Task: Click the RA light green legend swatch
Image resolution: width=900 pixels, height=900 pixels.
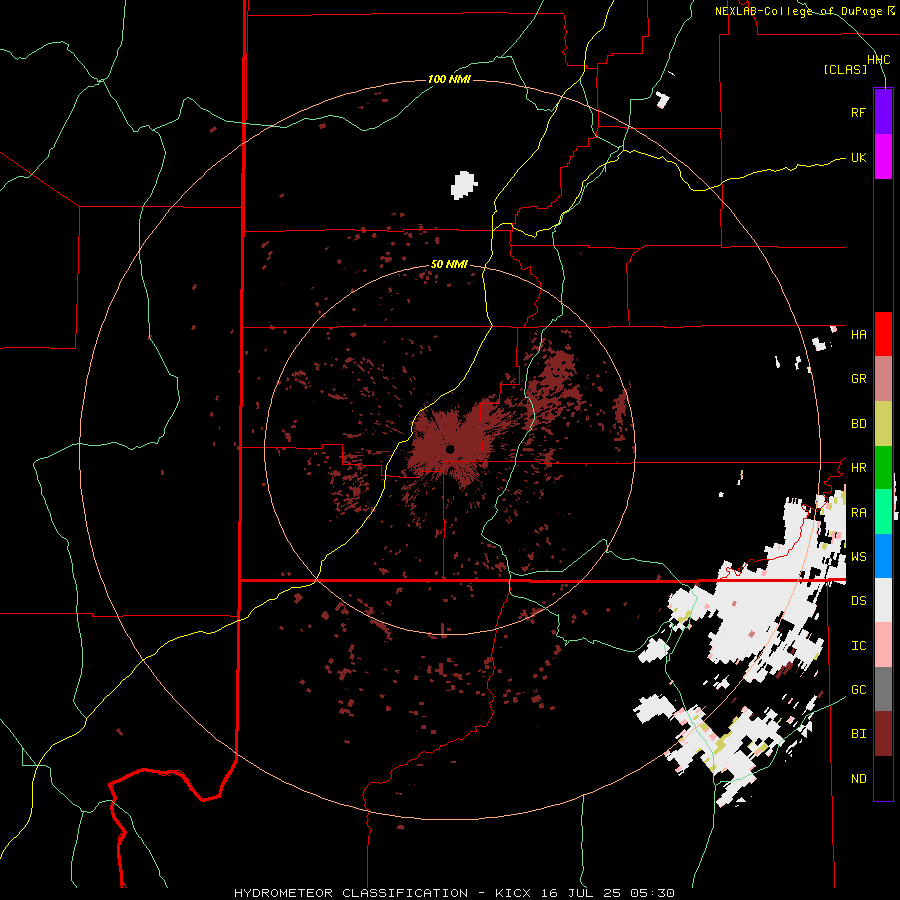Action: [883, 512]
